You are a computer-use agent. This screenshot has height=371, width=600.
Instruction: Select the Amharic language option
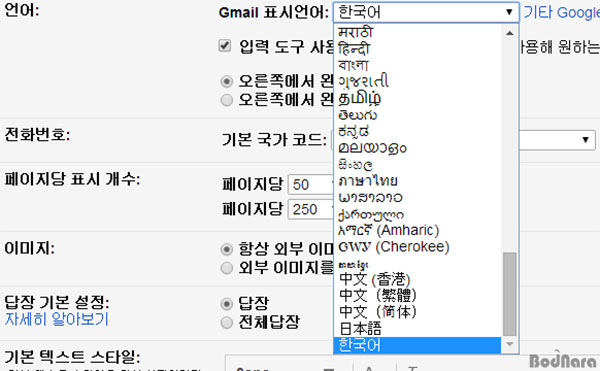point(389,230)
